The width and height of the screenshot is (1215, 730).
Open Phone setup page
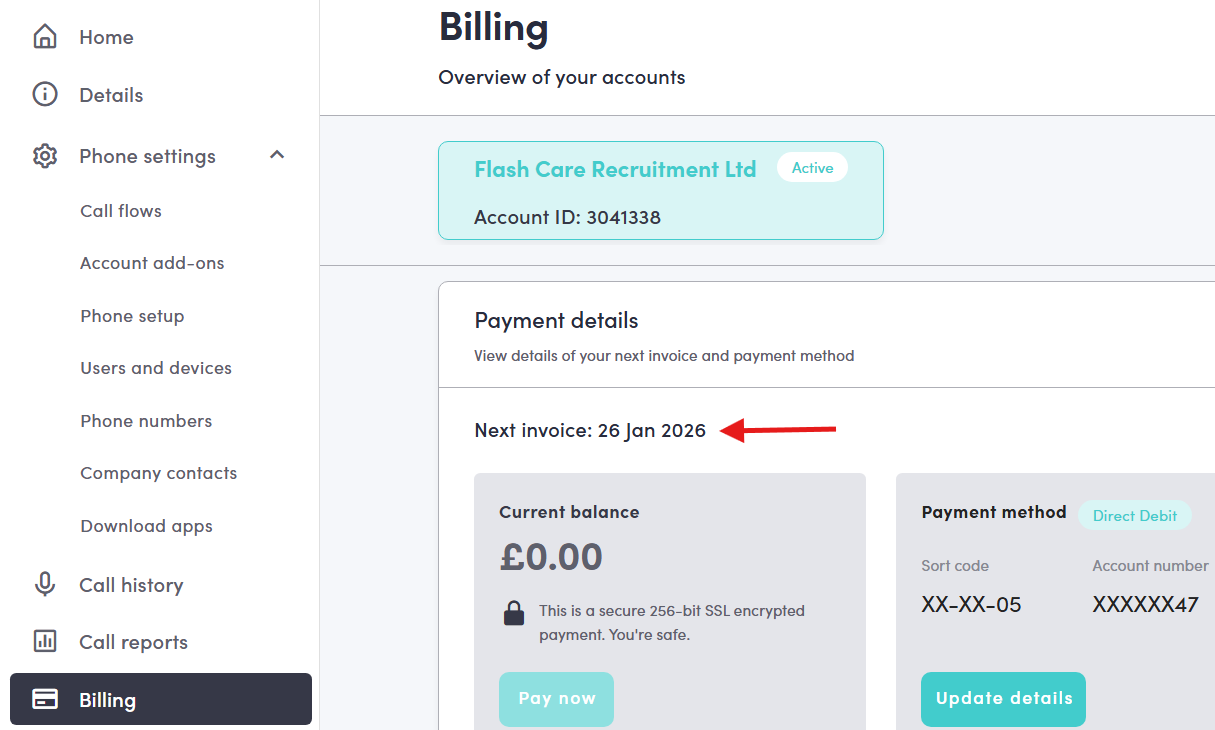(132, 316)
